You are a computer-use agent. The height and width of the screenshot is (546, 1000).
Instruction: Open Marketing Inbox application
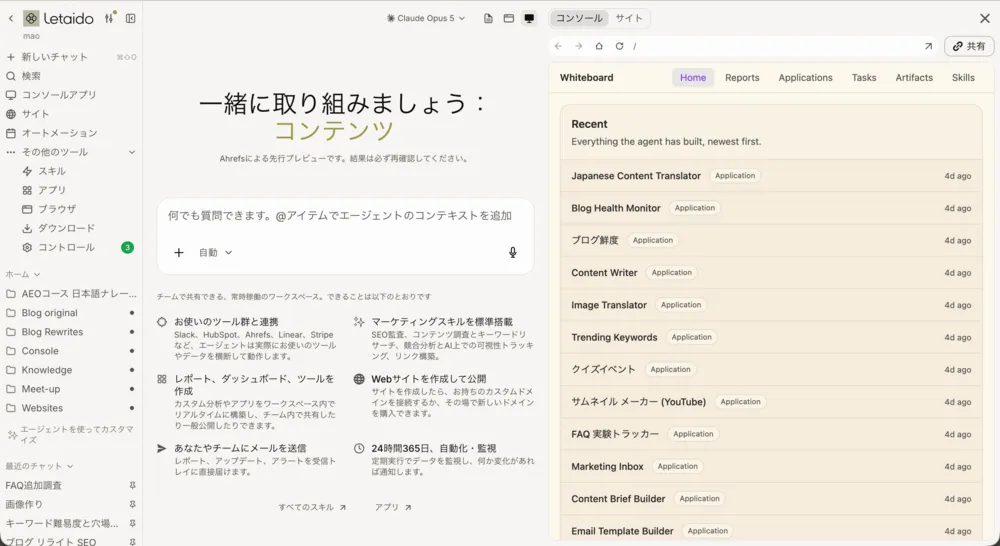[x=771, y=466]
